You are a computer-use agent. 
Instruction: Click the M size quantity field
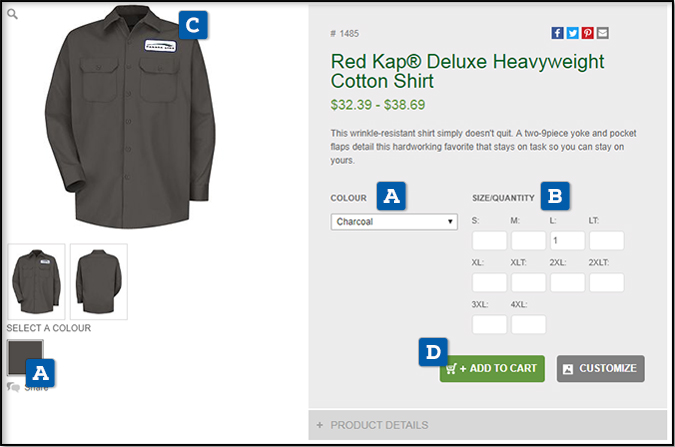pyautogui.click(x=528, y=241)
